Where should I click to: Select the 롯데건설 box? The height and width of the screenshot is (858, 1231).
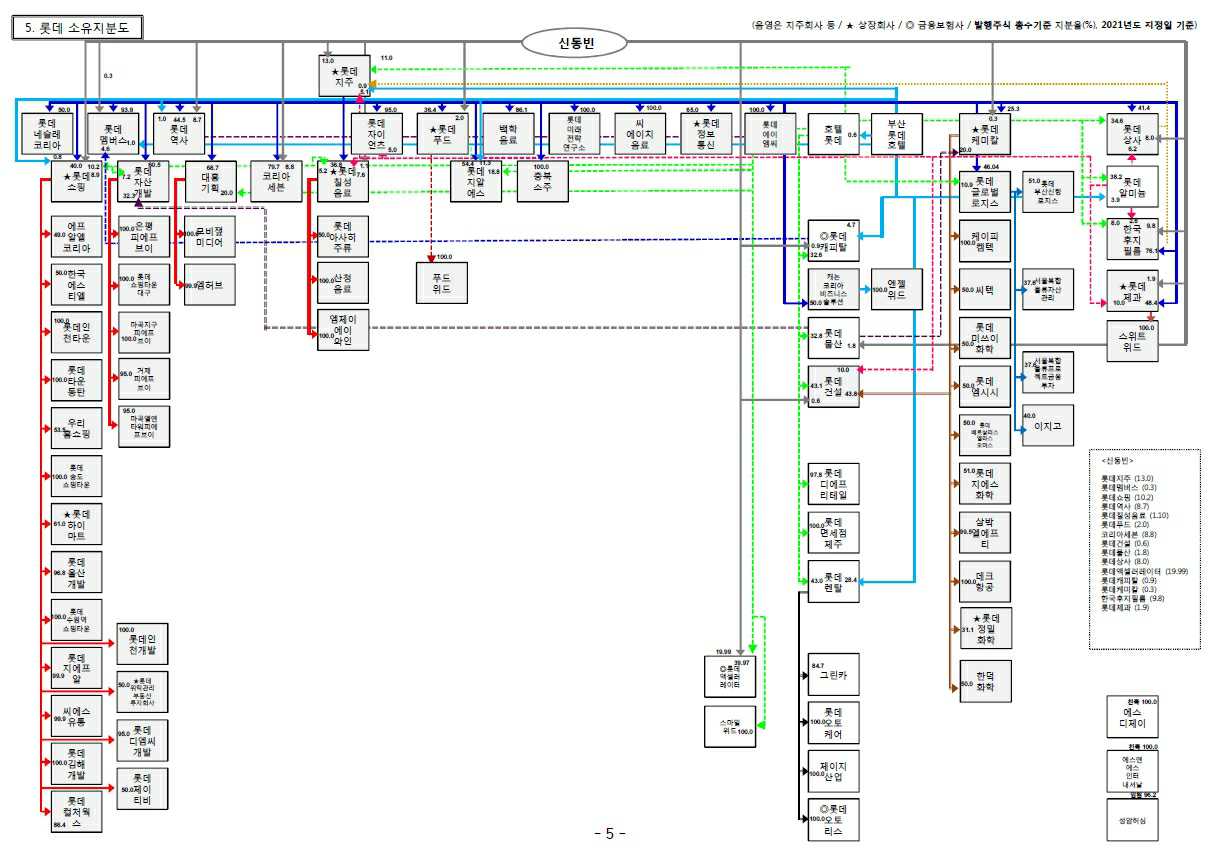click(x=834, y=386)
